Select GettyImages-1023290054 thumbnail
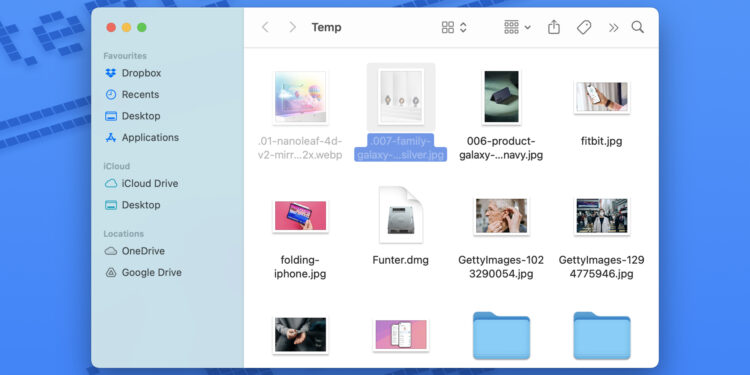The height and width of the screenshot is (375, 750). (501, 216)
